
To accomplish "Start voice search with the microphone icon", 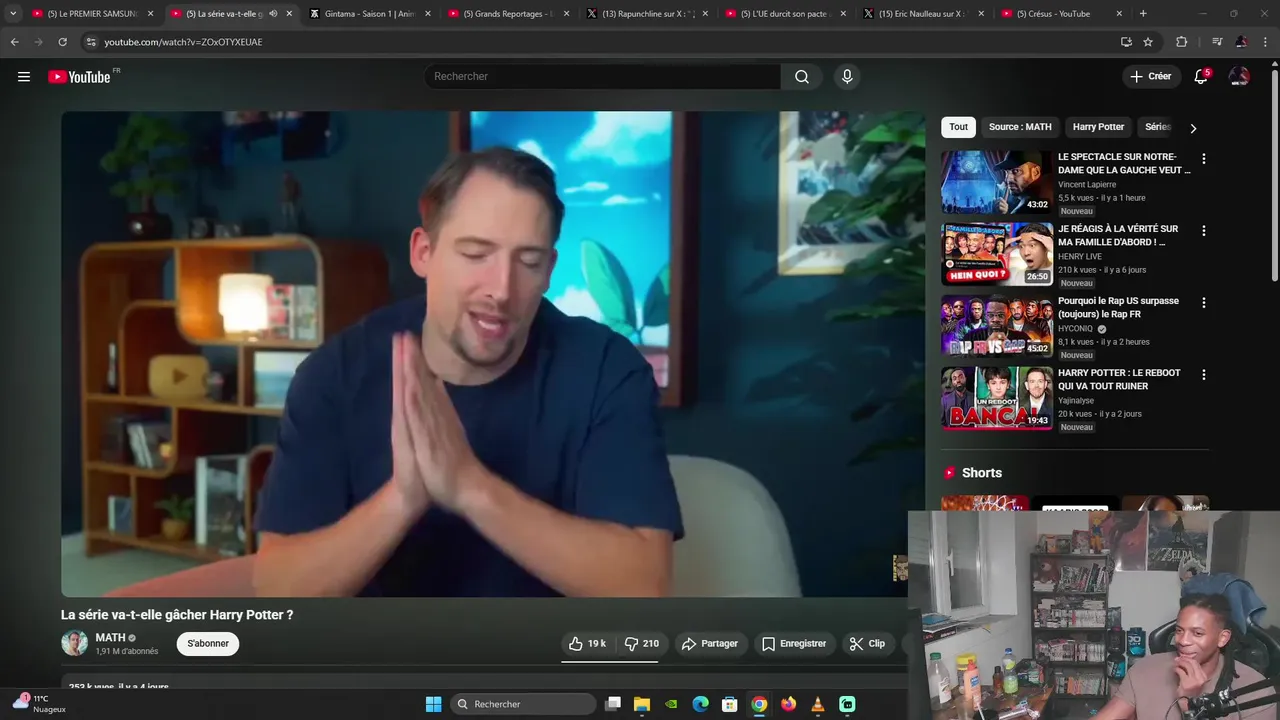I will (847, 77).
